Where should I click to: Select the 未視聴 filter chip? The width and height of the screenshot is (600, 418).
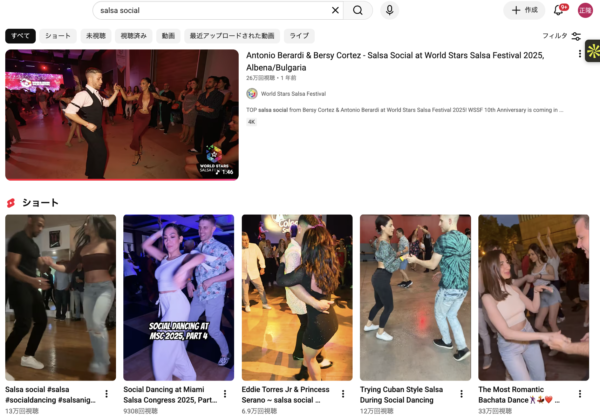pos(96,36)
